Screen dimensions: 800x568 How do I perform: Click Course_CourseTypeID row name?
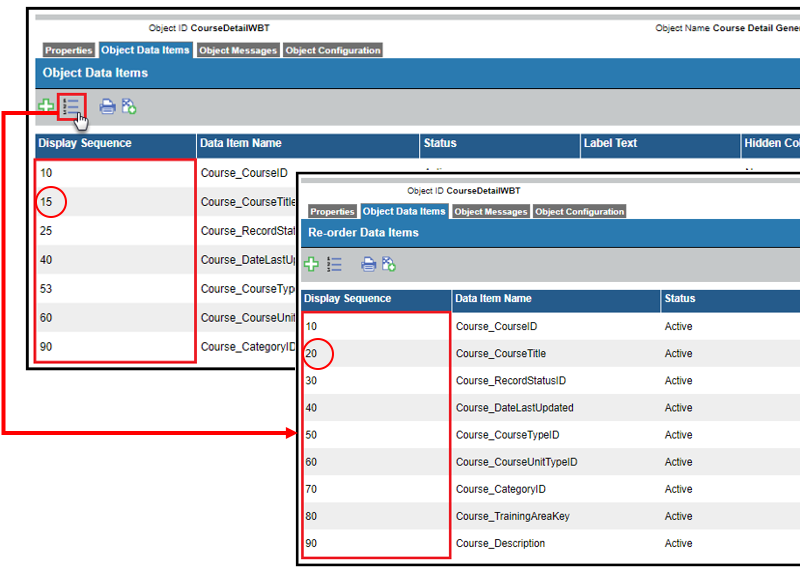click(x=508, y=435)
